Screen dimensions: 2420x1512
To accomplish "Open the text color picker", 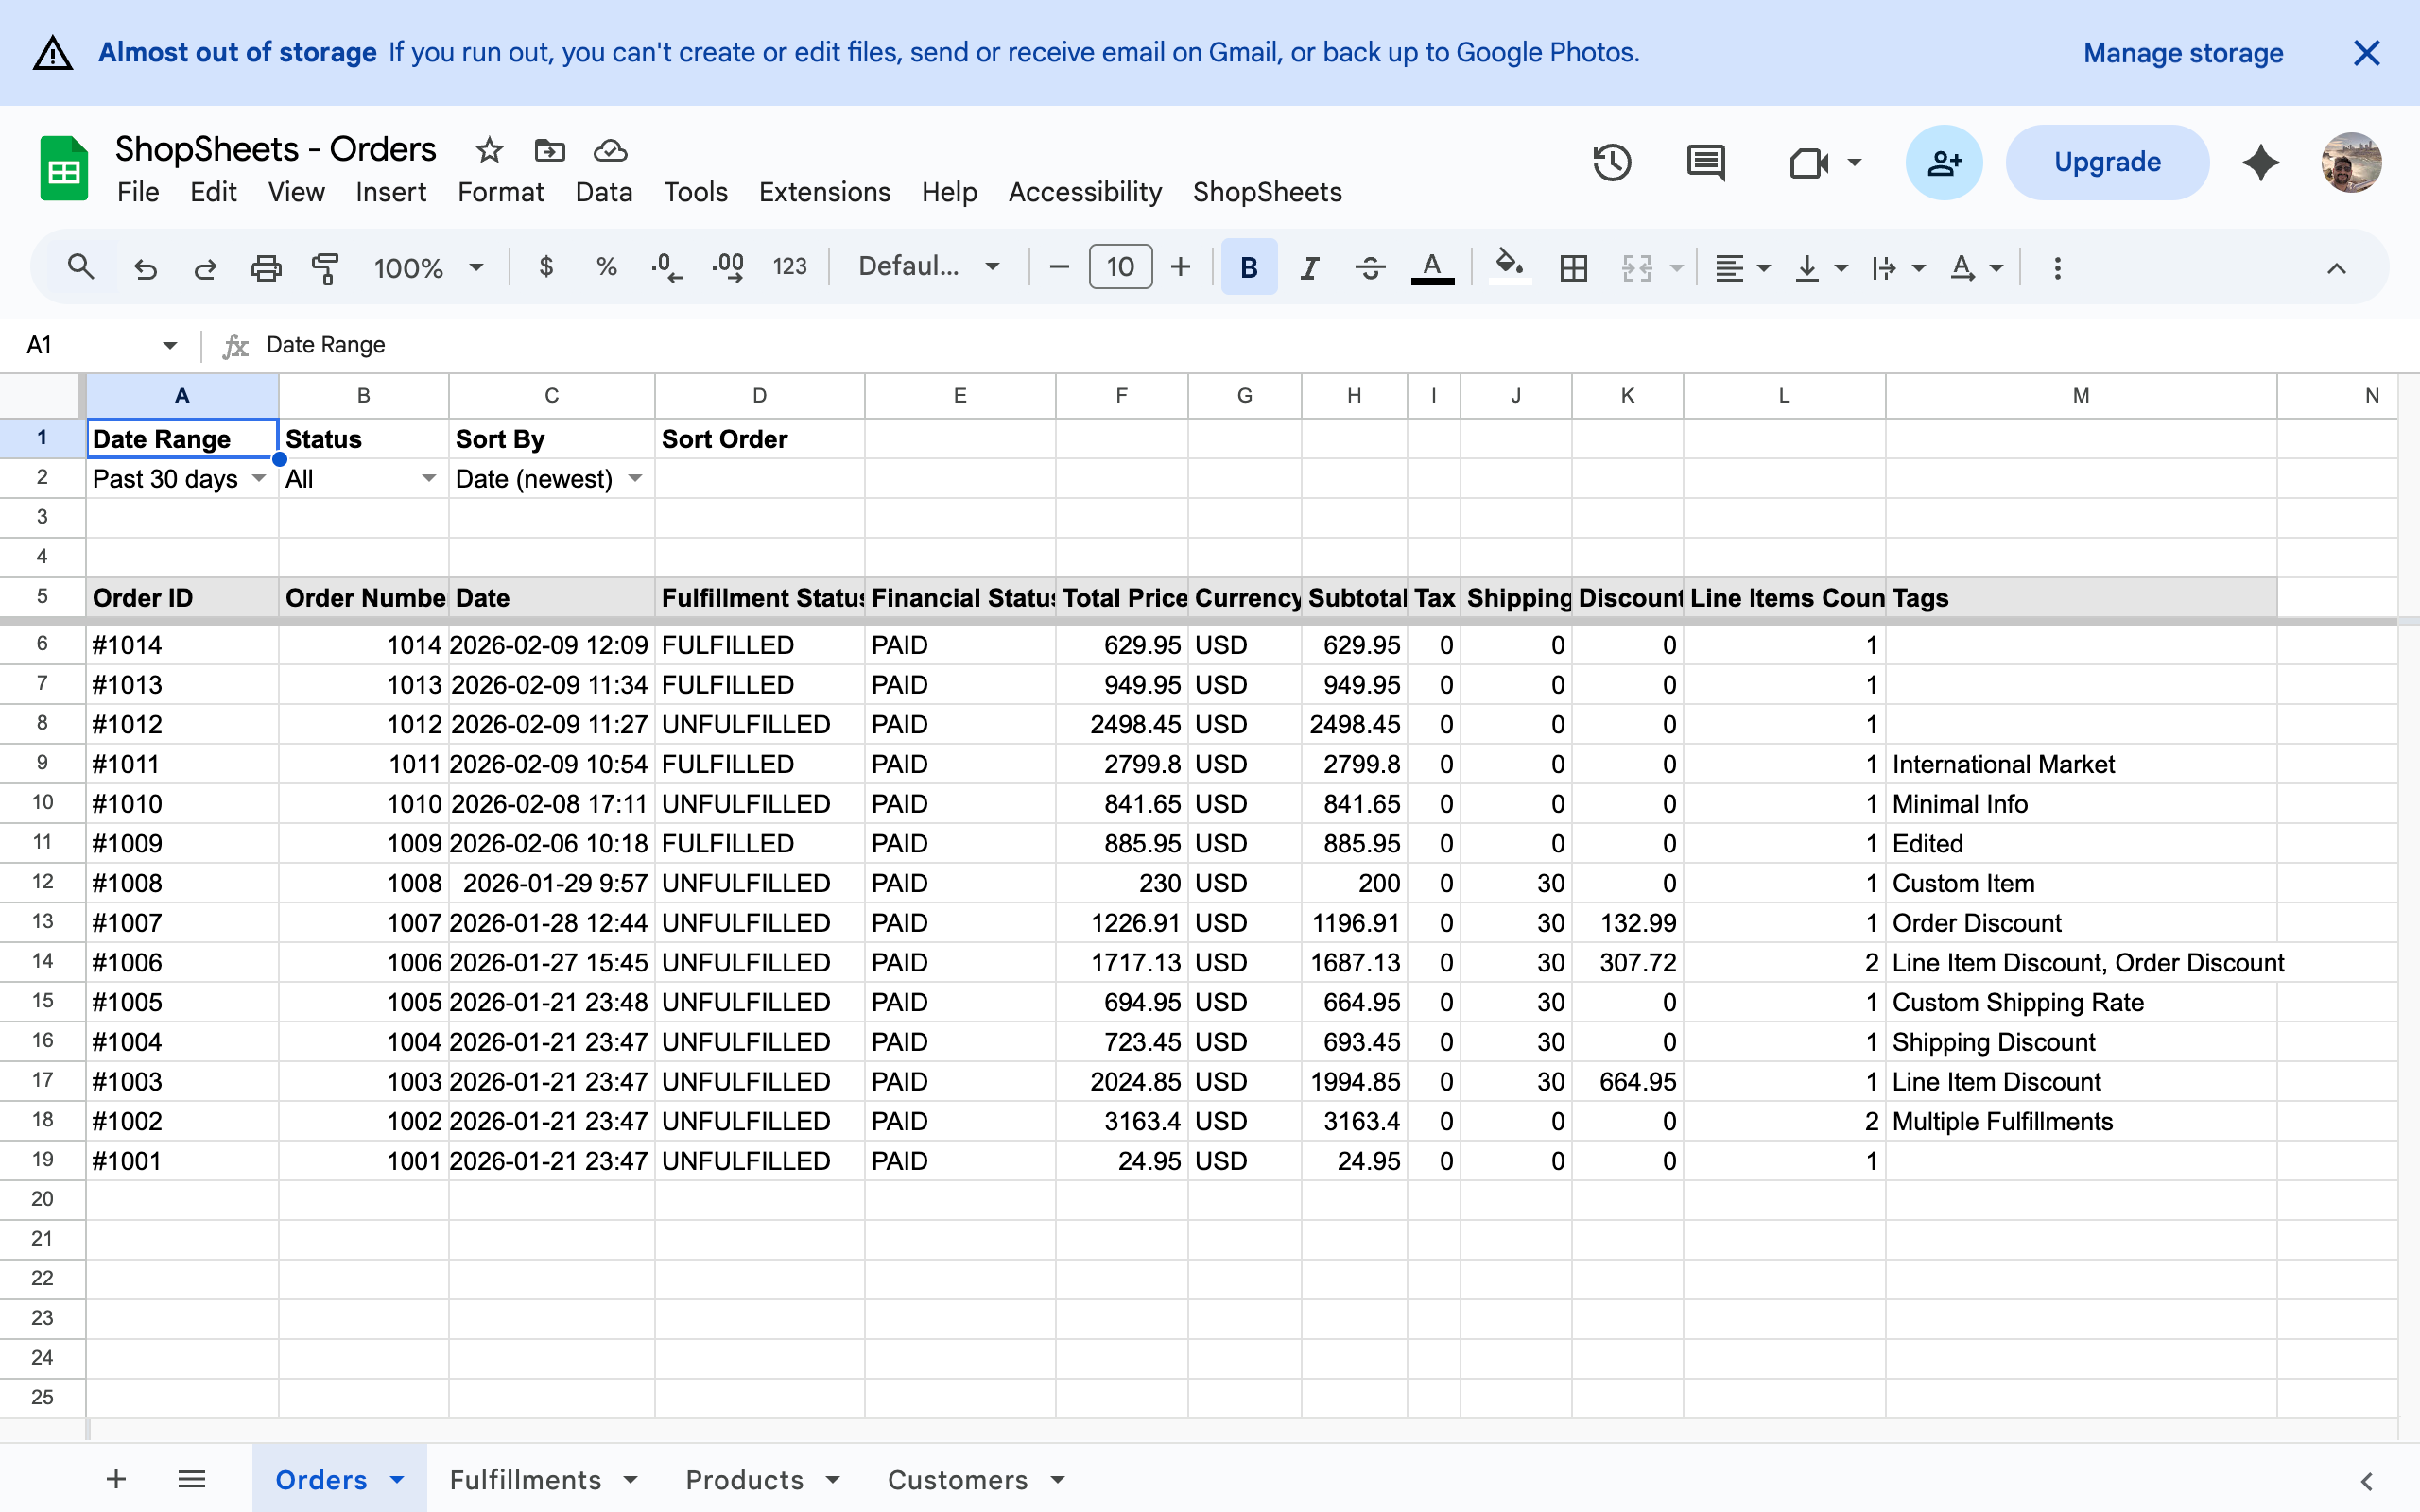I will coord(1432,267).
